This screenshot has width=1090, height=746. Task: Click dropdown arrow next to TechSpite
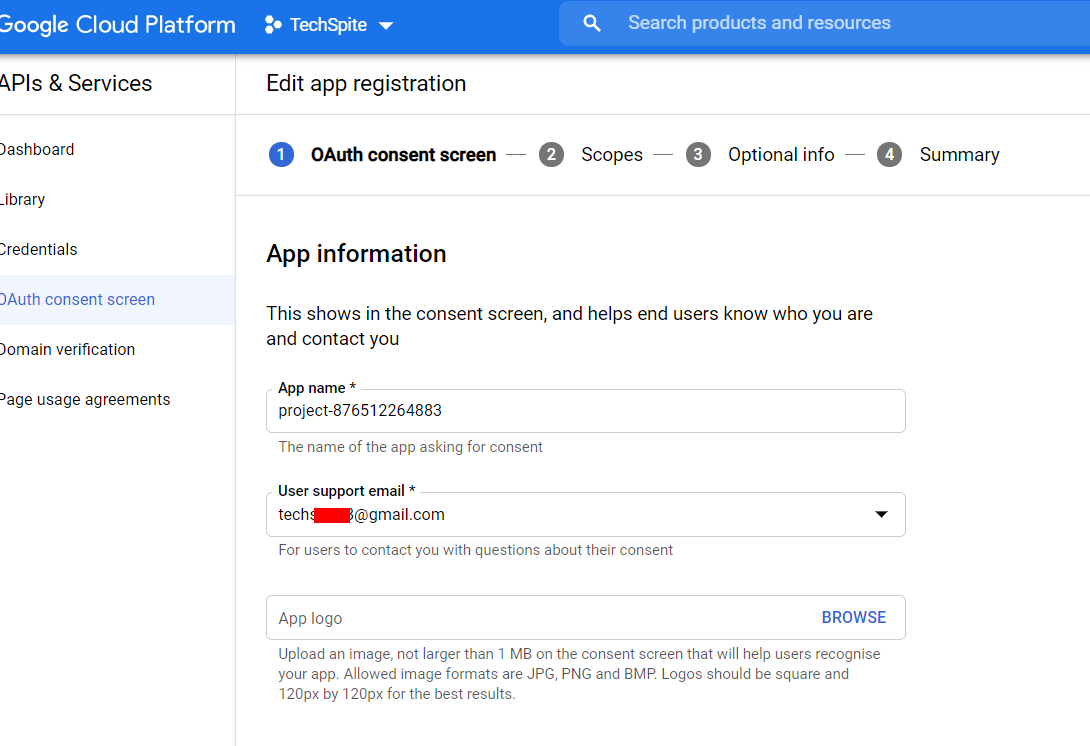click(x=386, y=26)
